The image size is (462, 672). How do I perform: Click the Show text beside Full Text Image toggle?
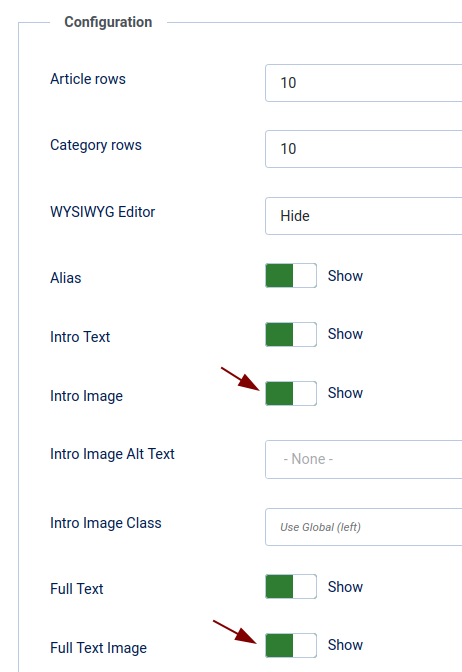pyautogui.click(x=345, y=645)
